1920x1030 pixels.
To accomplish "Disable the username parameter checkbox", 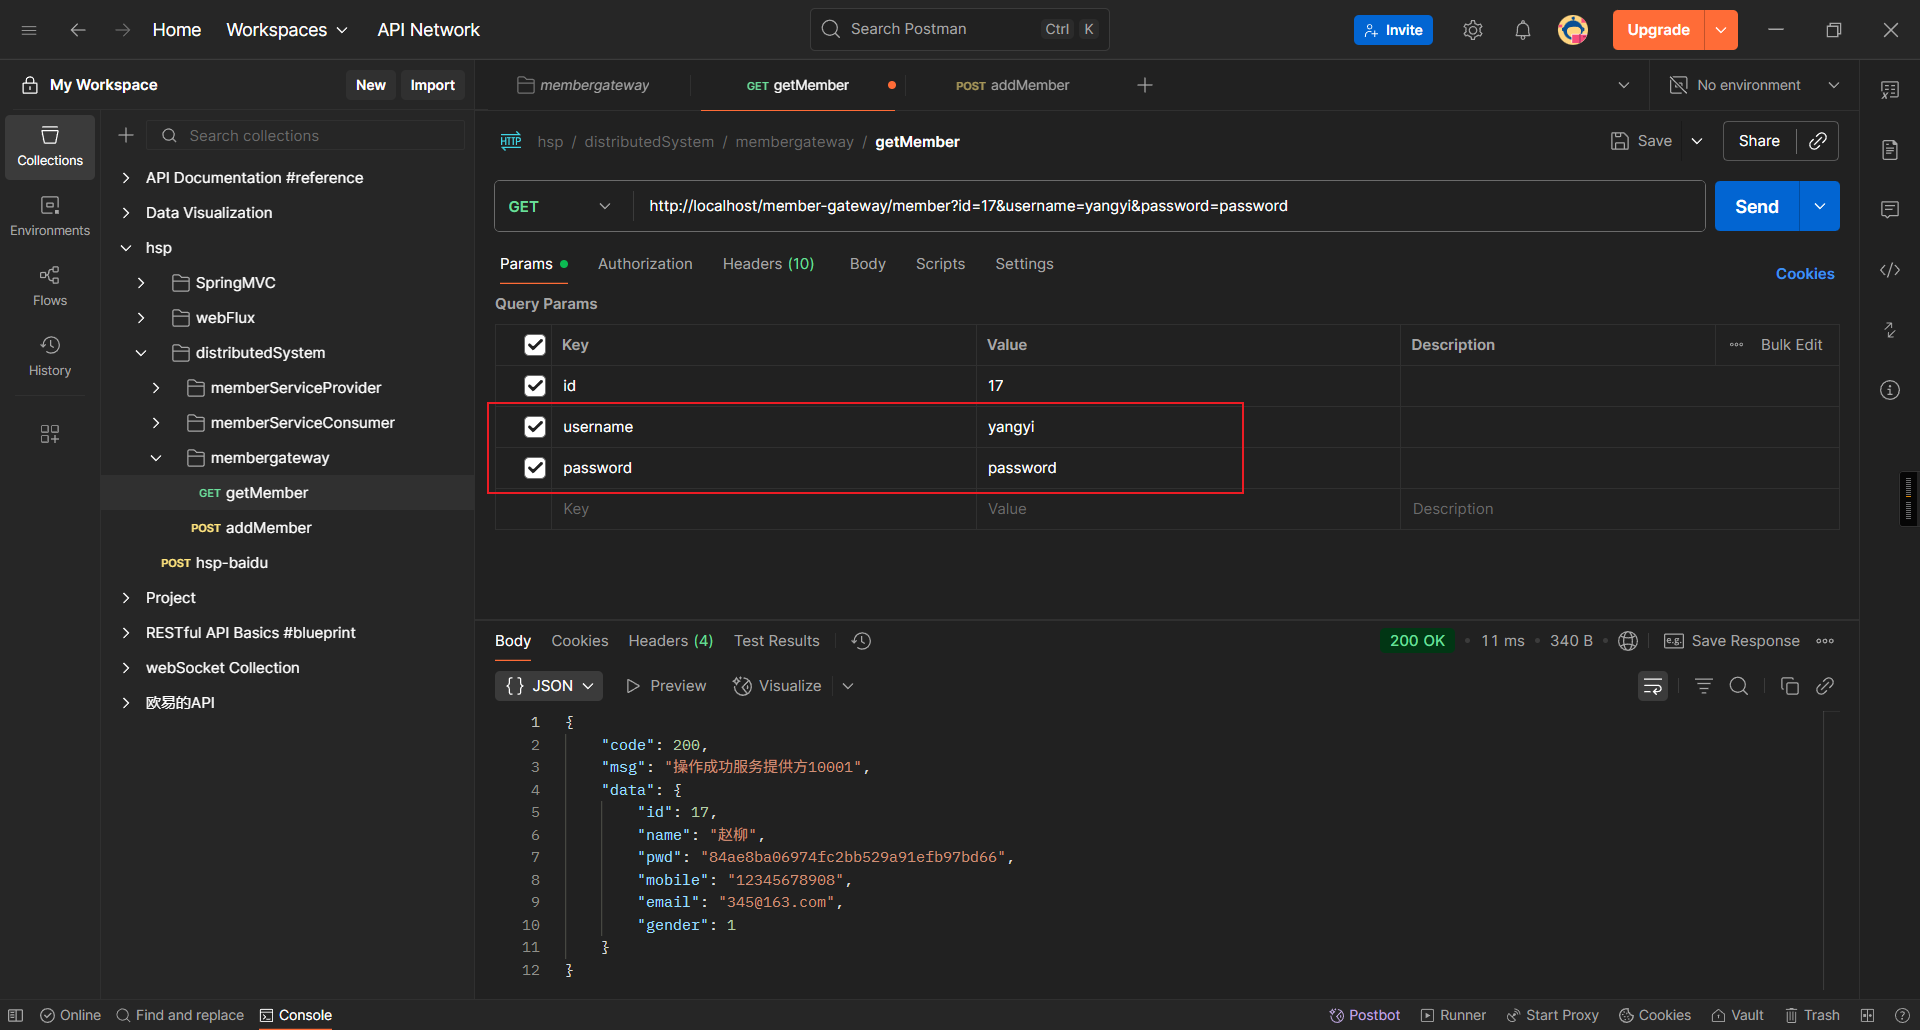I will [535, 427].
